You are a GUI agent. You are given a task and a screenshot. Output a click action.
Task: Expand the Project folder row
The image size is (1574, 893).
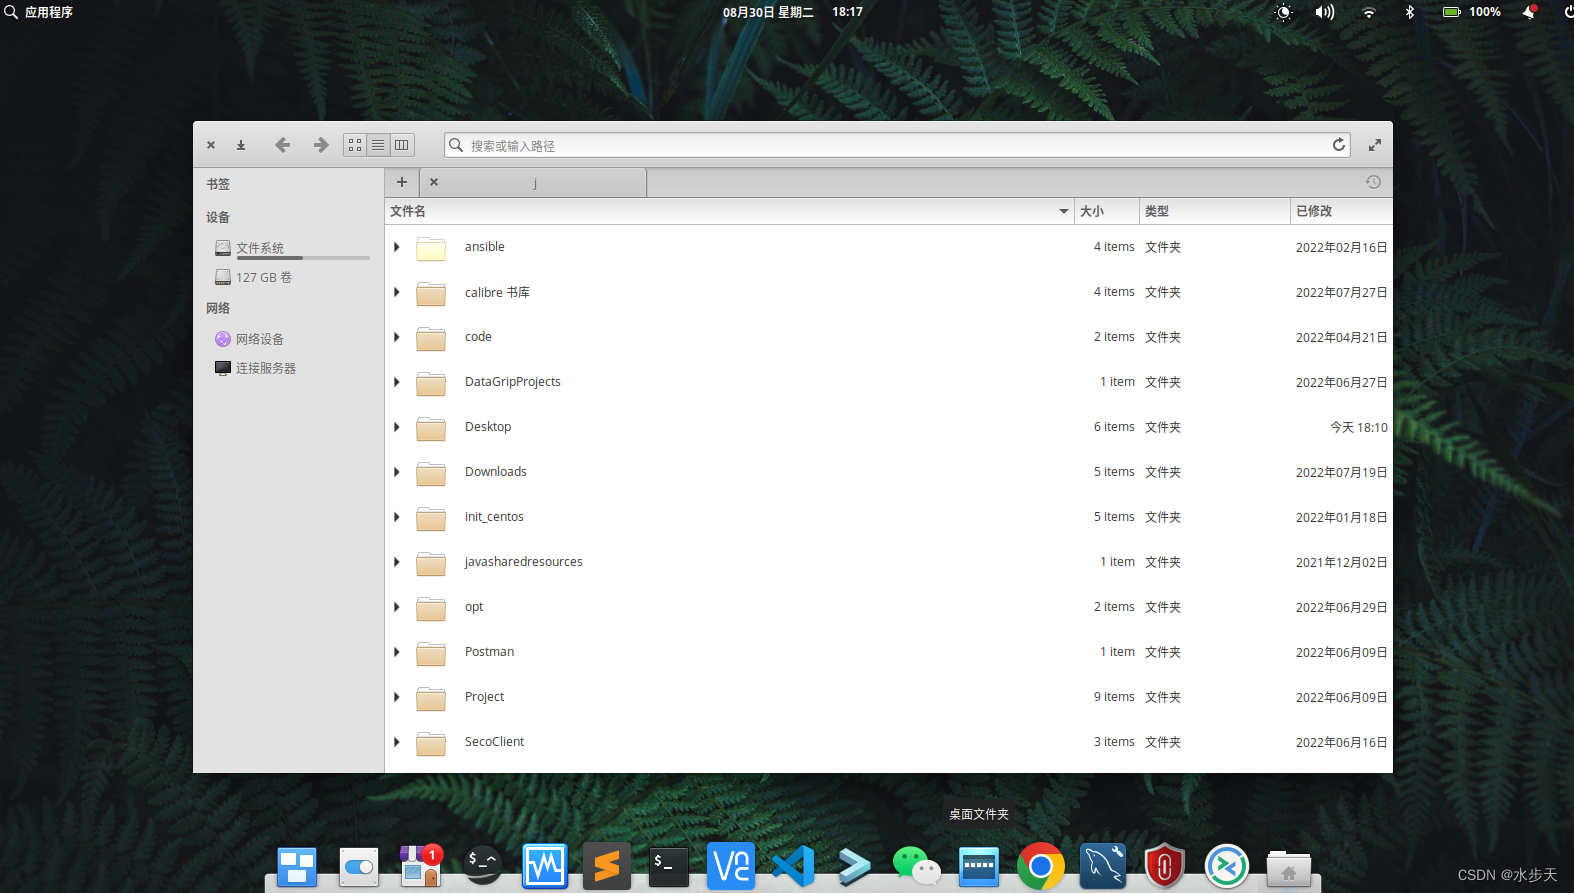[x=397, y=697]
